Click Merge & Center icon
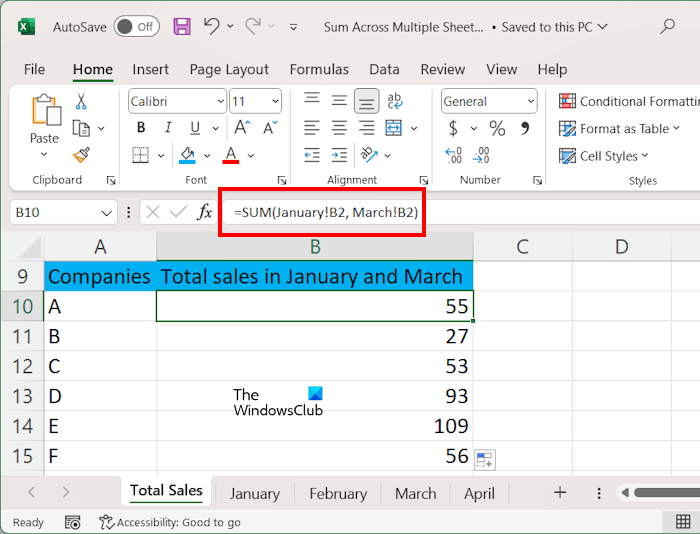 tap(394, 128)
